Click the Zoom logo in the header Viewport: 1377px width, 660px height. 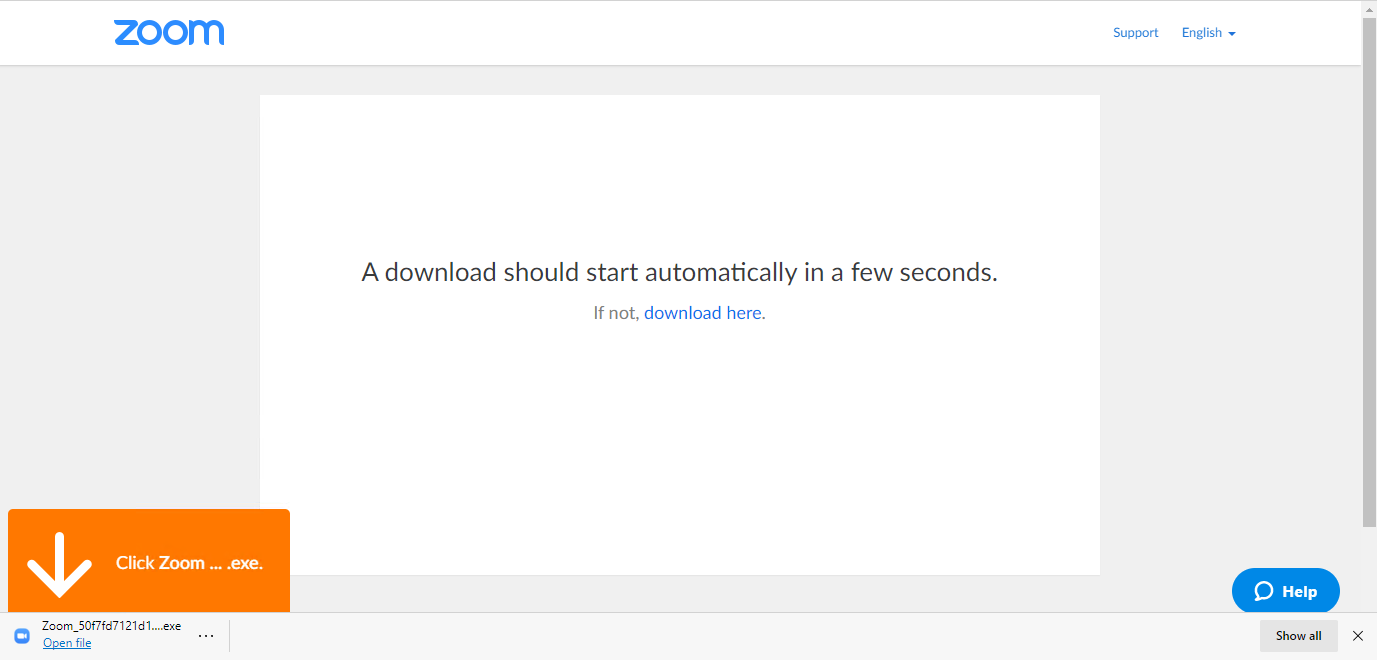pyautogui.click(x=169, y=32)
